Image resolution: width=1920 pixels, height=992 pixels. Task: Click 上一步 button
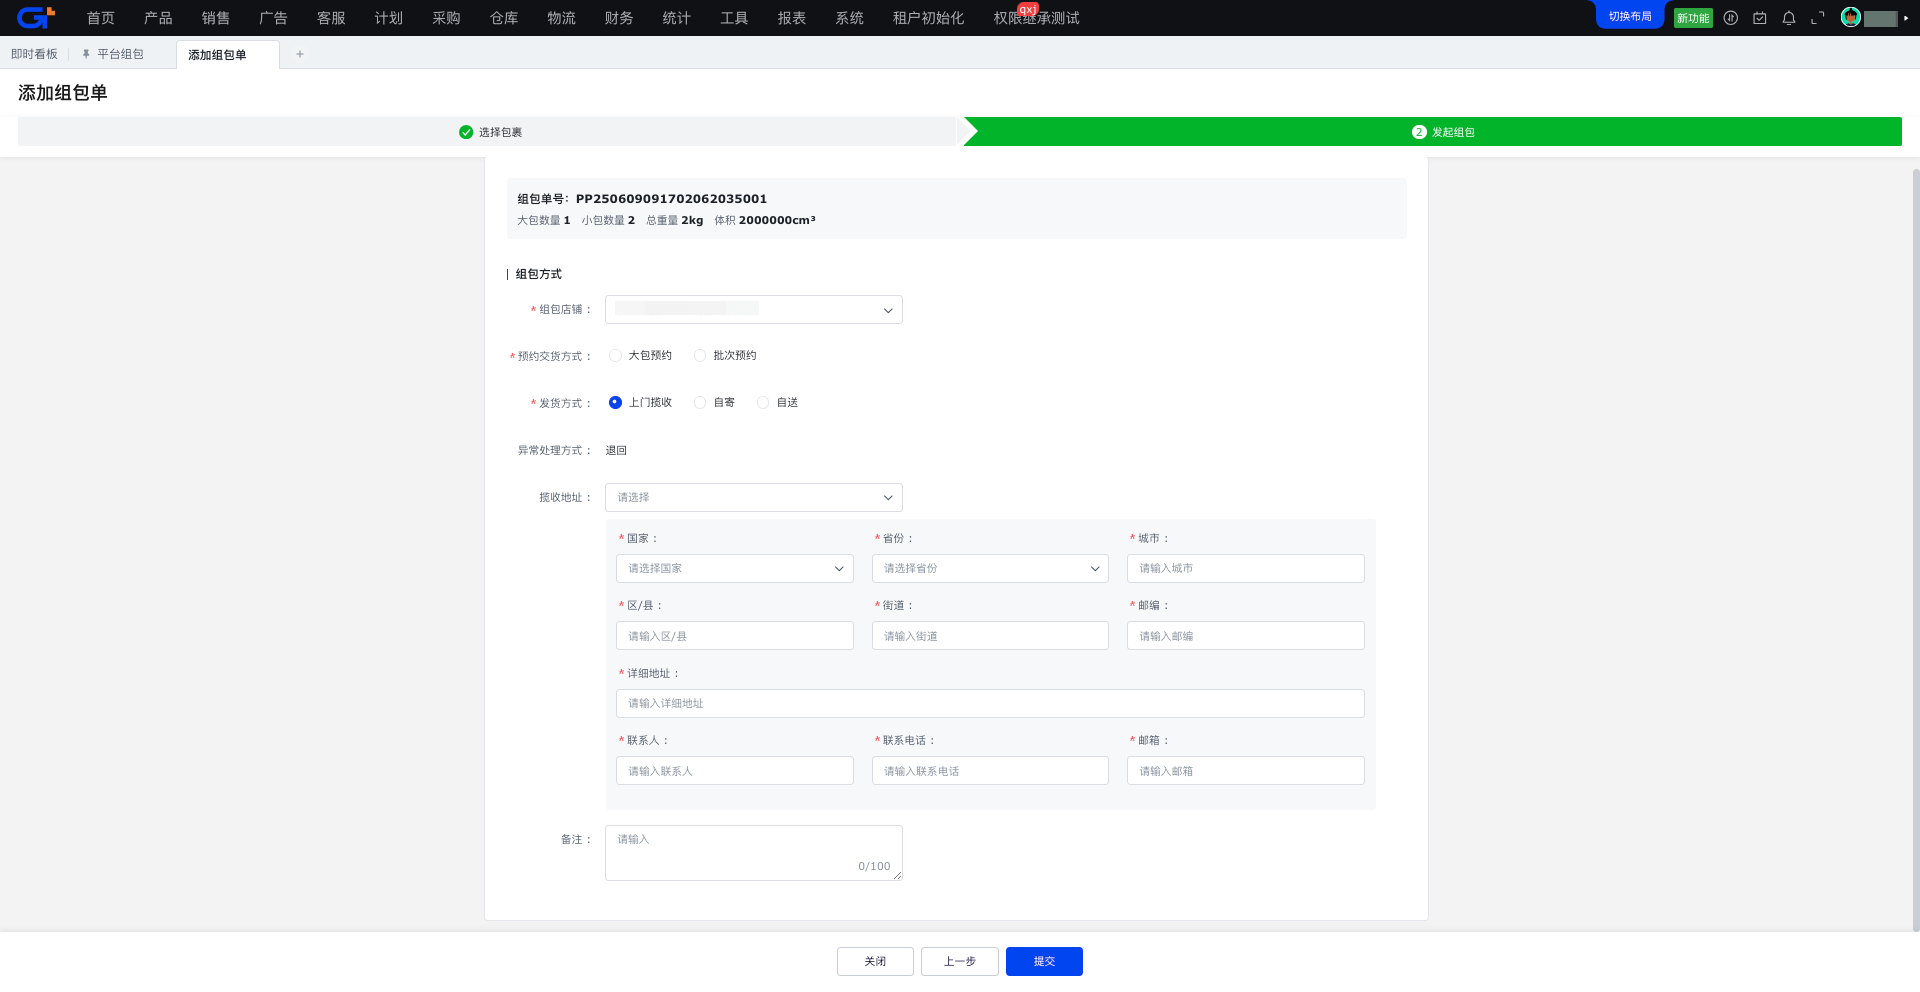click(x=960, y=962)
